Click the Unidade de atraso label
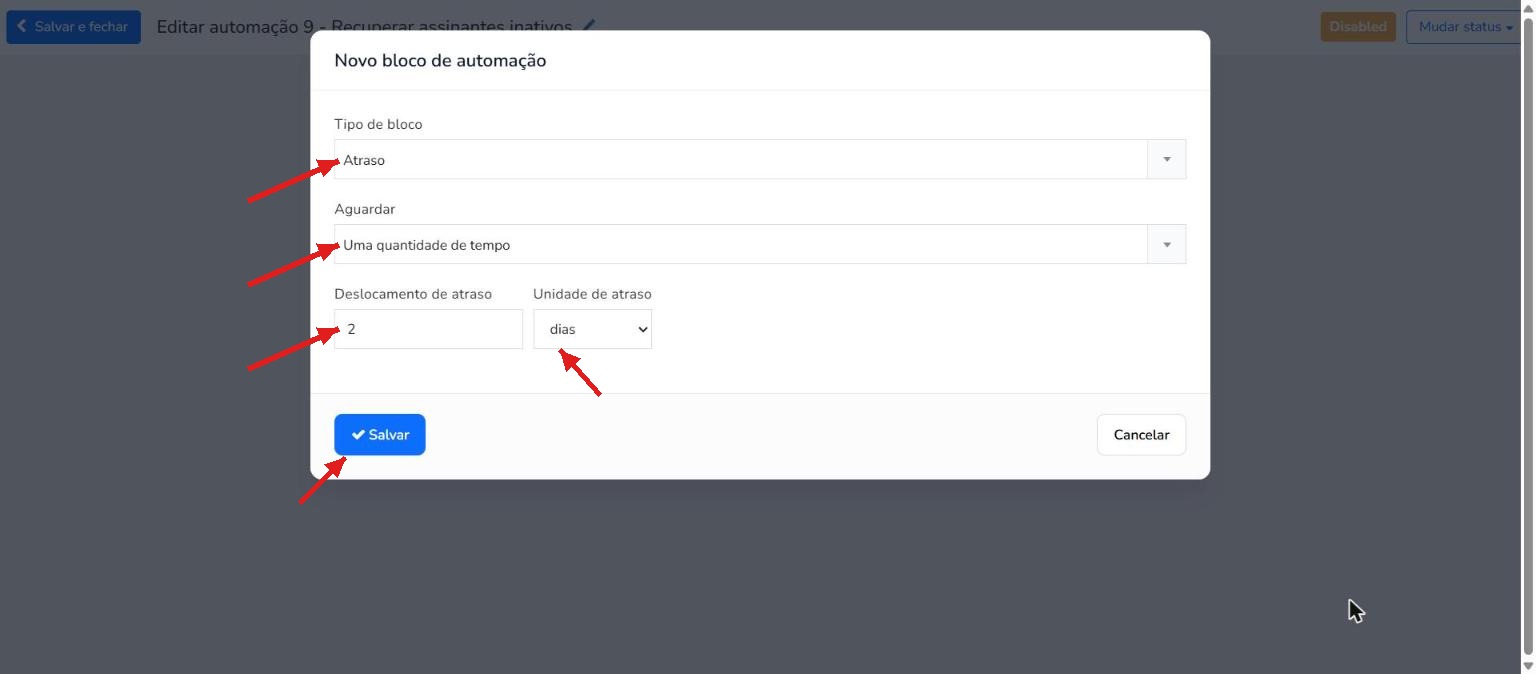1536x674 pixels. point(592,294)
